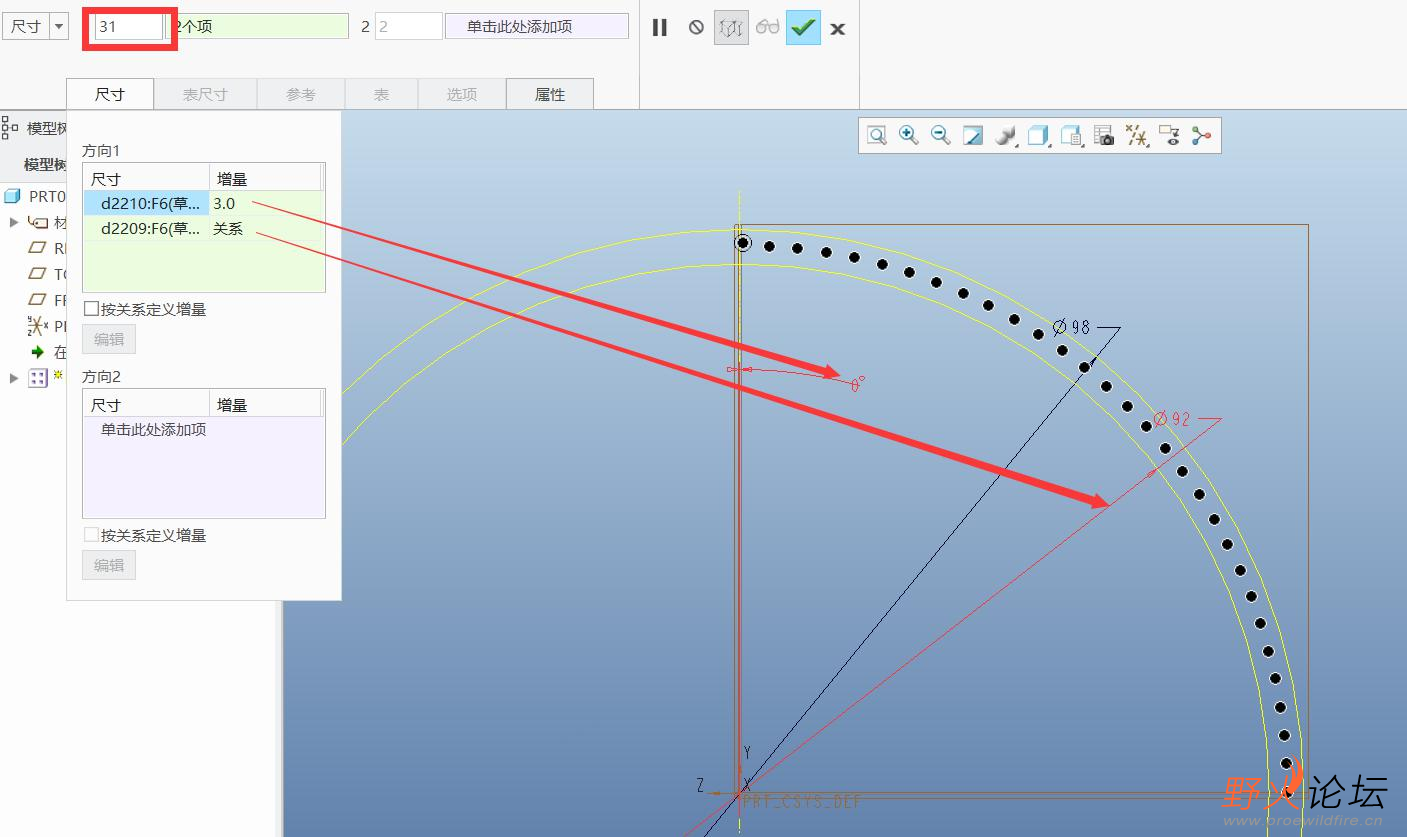The width and height of the screenshot is (1407, 837).
Task: Click first direction instance count field 31
Action: pyautogui.click(x=129, y=27)
